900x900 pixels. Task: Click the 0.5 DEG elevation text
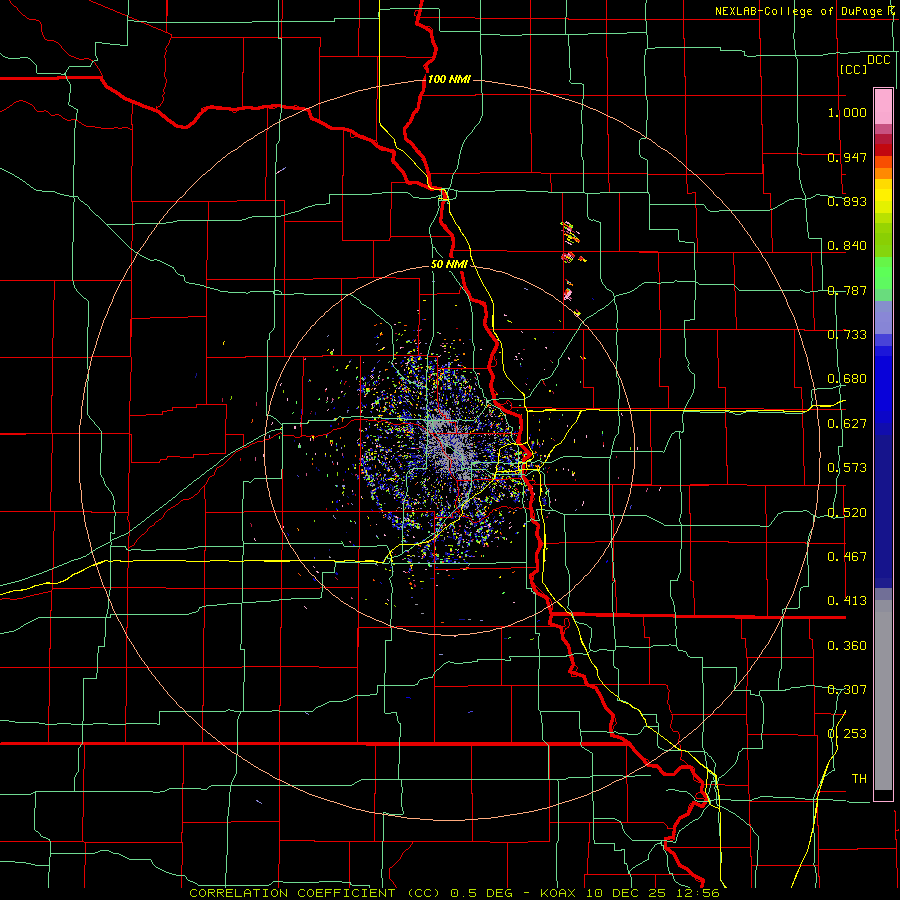(x=482, y=893)
